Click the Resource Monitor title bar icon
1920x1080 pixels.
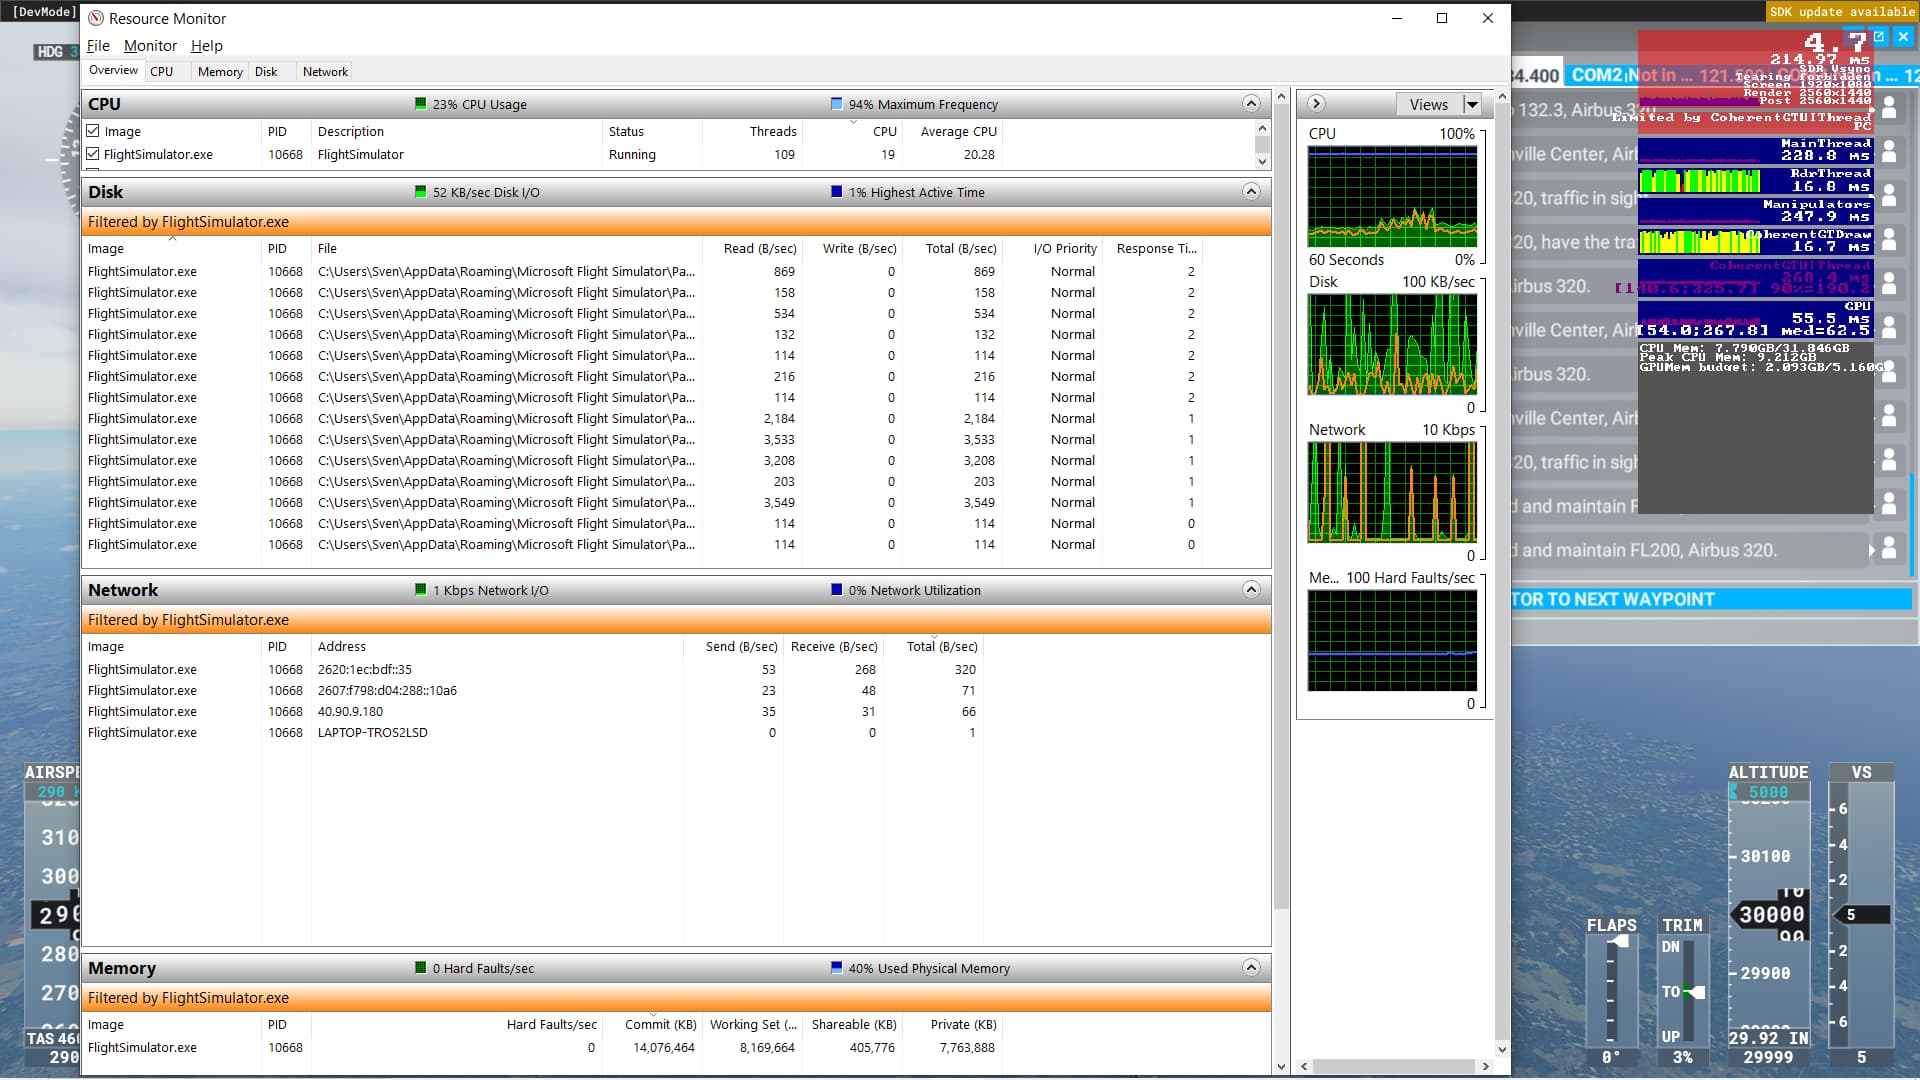pos(96,18)
